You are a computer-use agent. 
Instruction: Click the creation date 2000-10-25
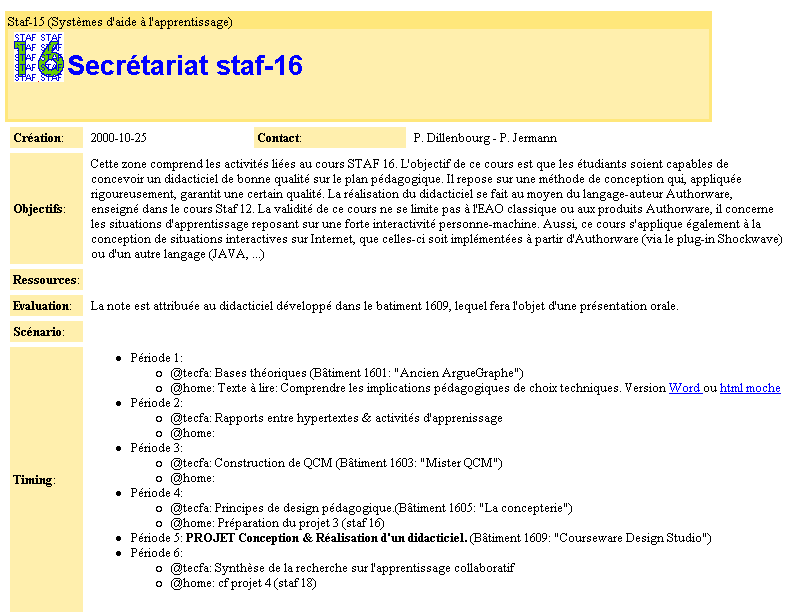(x=118, y=138)
